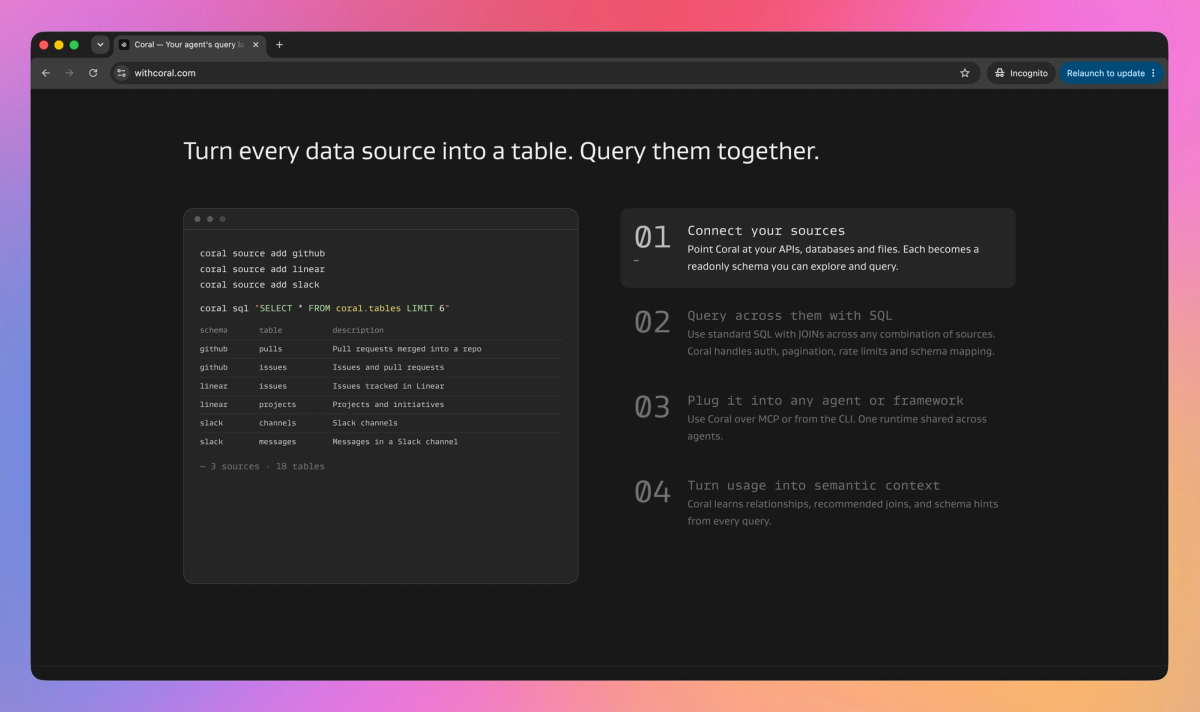The width and height of the screenshot is (1200, 712).
Task: Click the "messages" table cell
Action: [277, 442]
